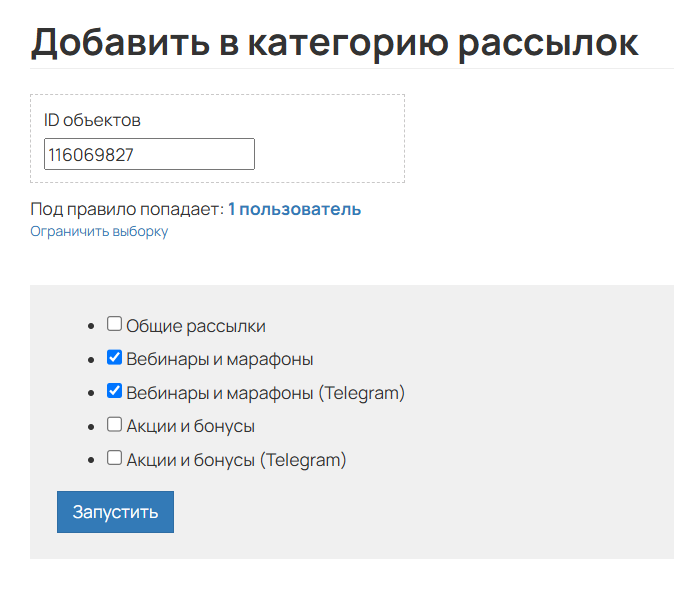The height and width of the screenshot is (594, 674).
Task: Click the "Акции и бонусы (Telegram)" label text
Action: click(236, 460)
